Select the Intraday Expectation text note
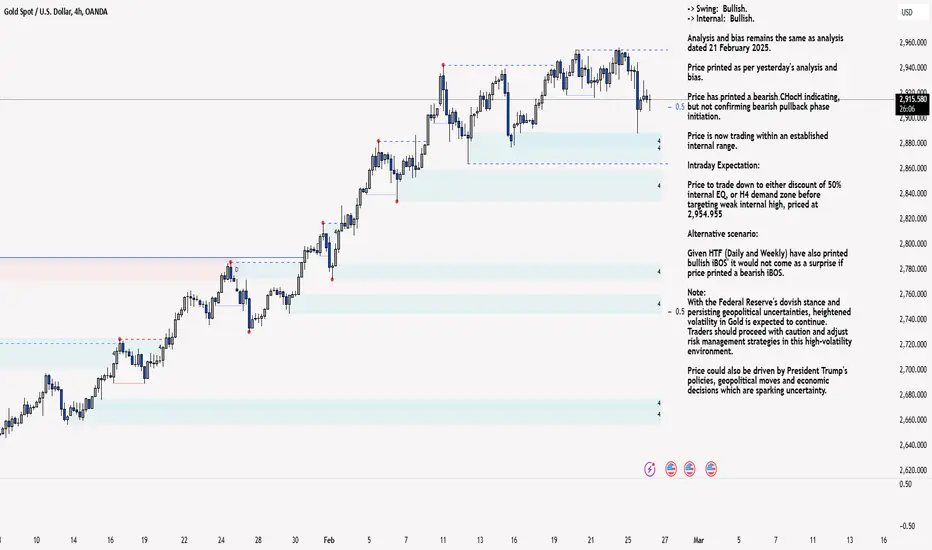Viewport: 932px width, 550px height. pyautogui.click(x=723, y=165)
